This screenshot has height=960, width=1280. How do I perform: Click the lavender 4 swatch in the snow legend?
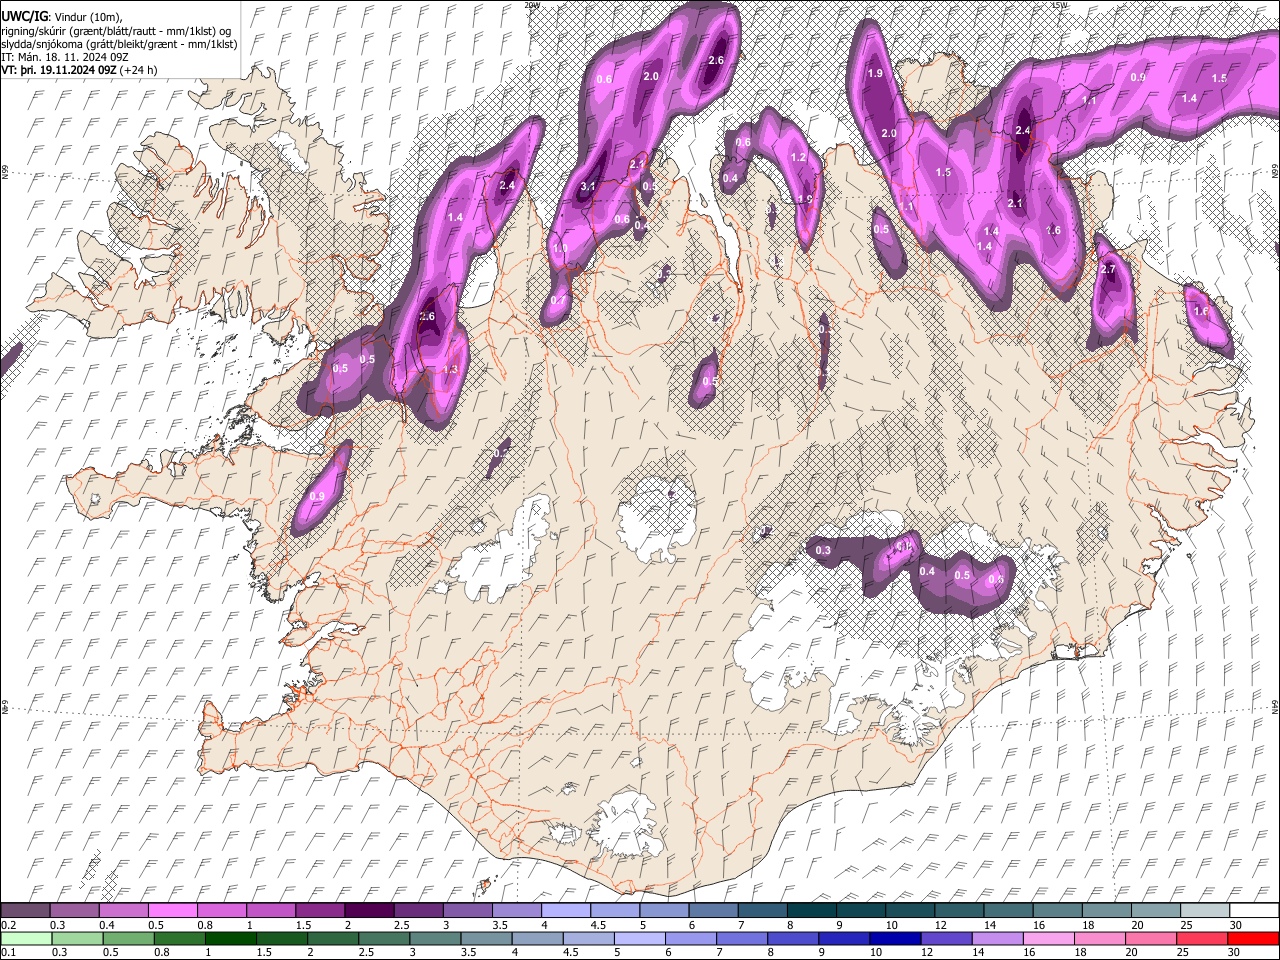566,911
